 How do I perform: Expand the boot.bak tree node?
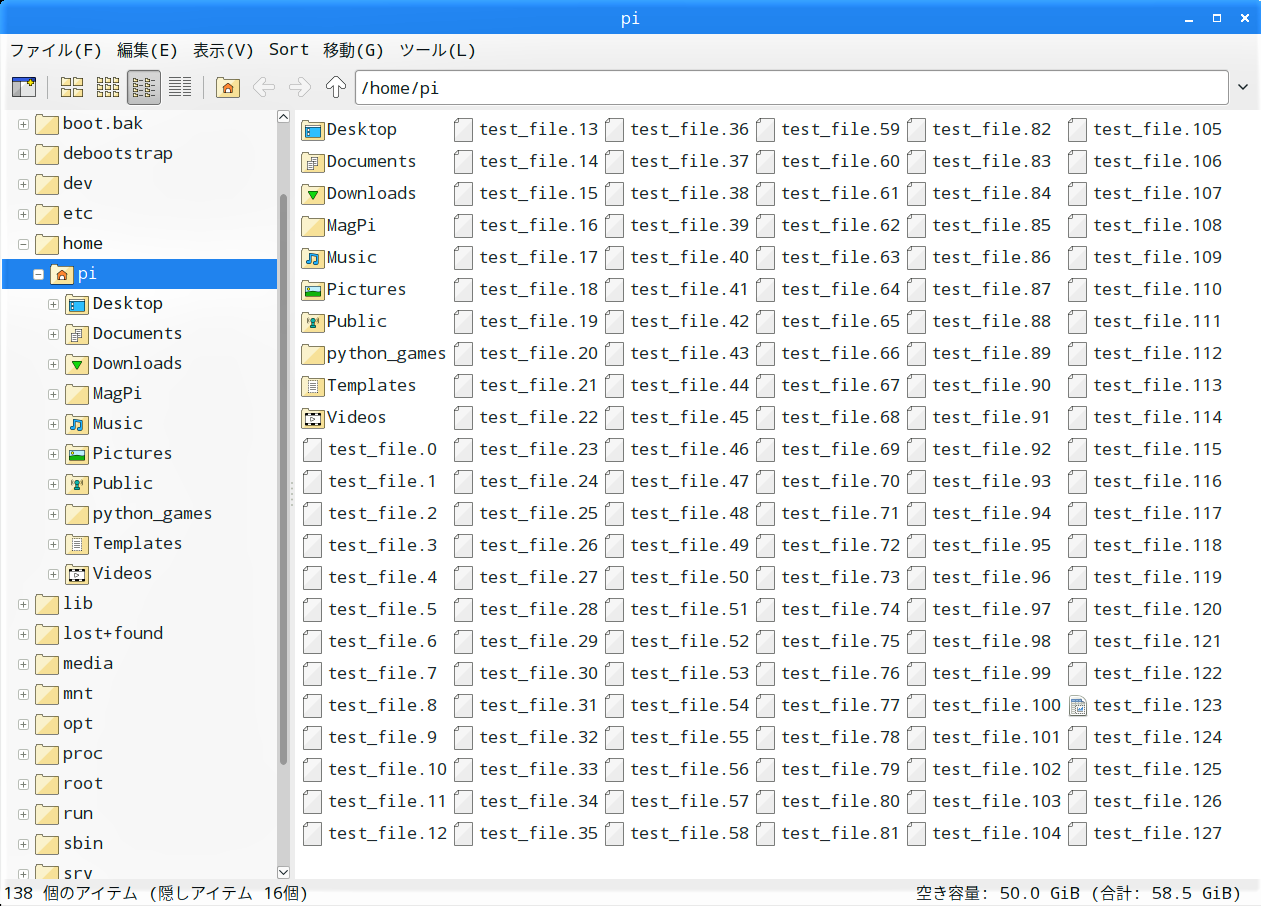click(x=23, y=124)
